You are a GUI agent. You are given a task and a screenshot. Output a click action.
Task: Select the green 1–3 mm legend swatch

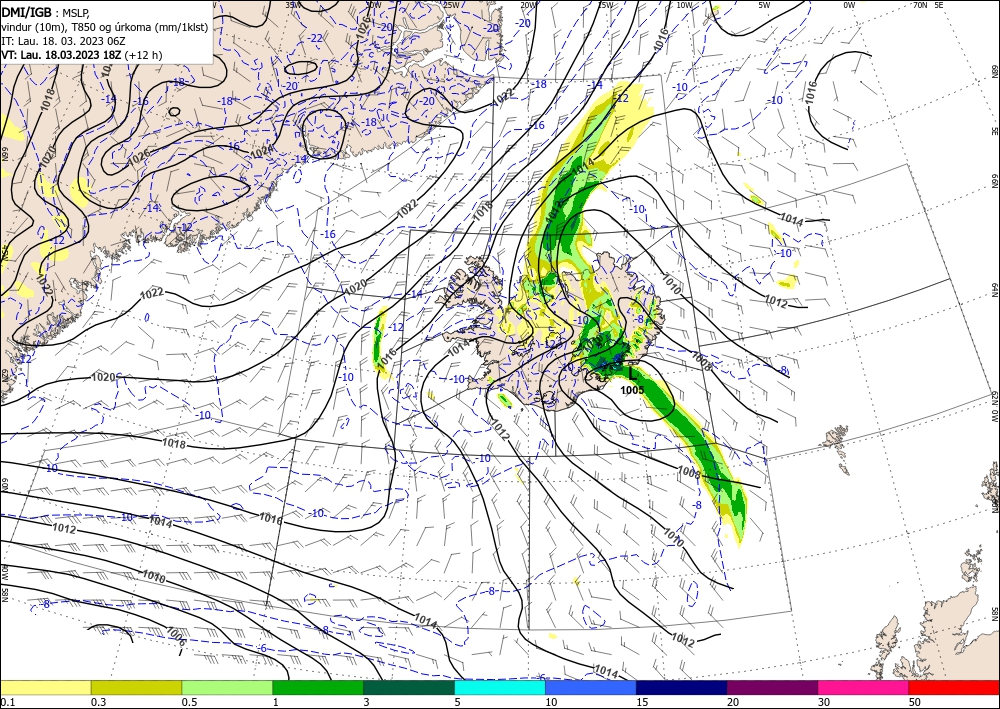[x=318, y=687]
